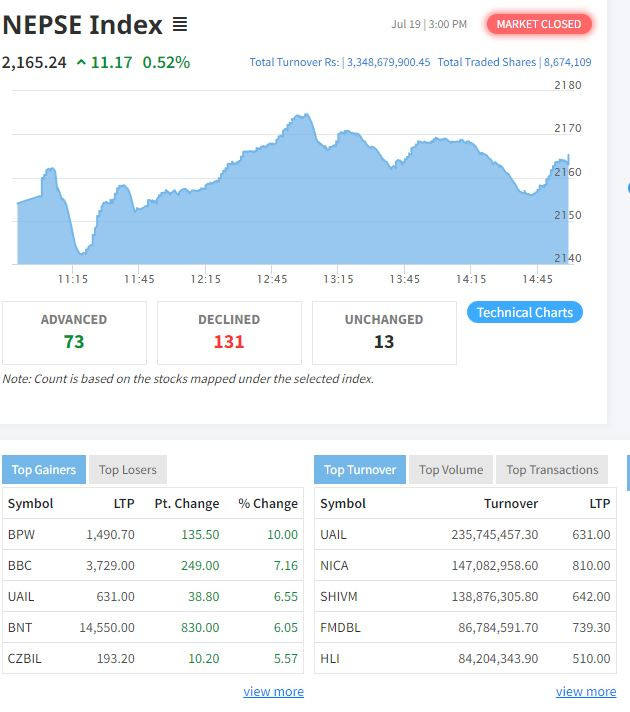The image size is (630, 712).
Task: Click the HLI symbol in Top Turnover
Action: pyautogui.click(x=330, y=658)
